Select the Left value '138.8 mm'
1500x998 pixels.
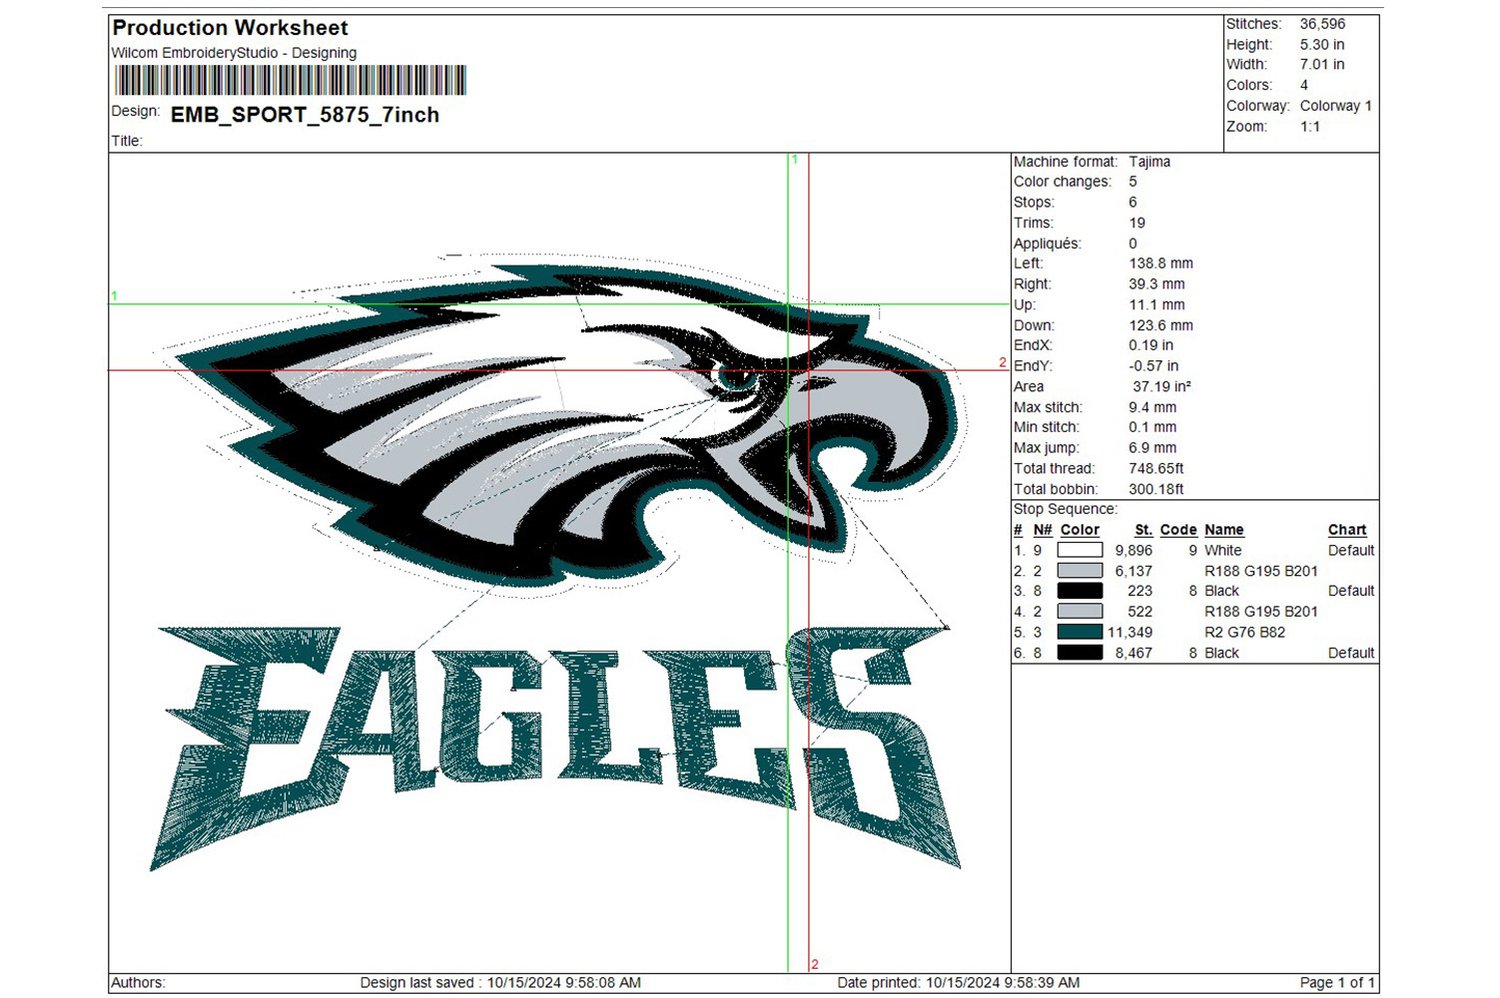[1161, 264]
